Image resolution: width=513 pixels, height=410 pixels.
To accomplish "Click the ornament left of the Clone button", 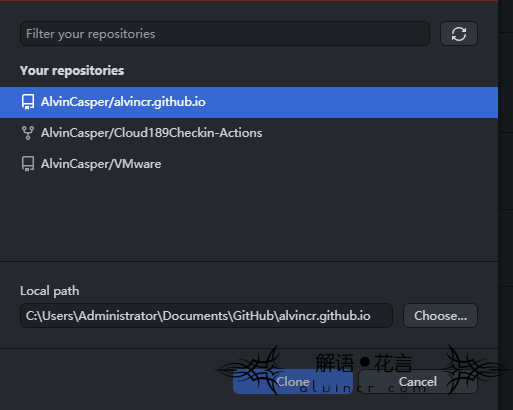I will [251, 369].
